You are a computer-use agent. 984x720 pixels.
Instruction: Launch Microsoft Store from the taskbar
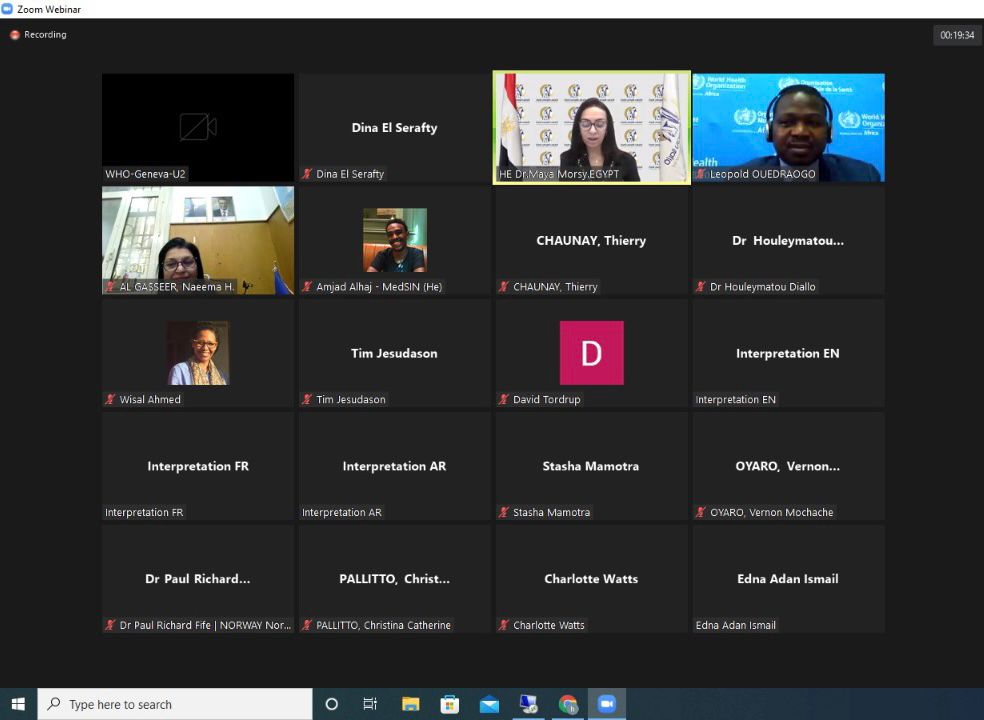[450, 704]
